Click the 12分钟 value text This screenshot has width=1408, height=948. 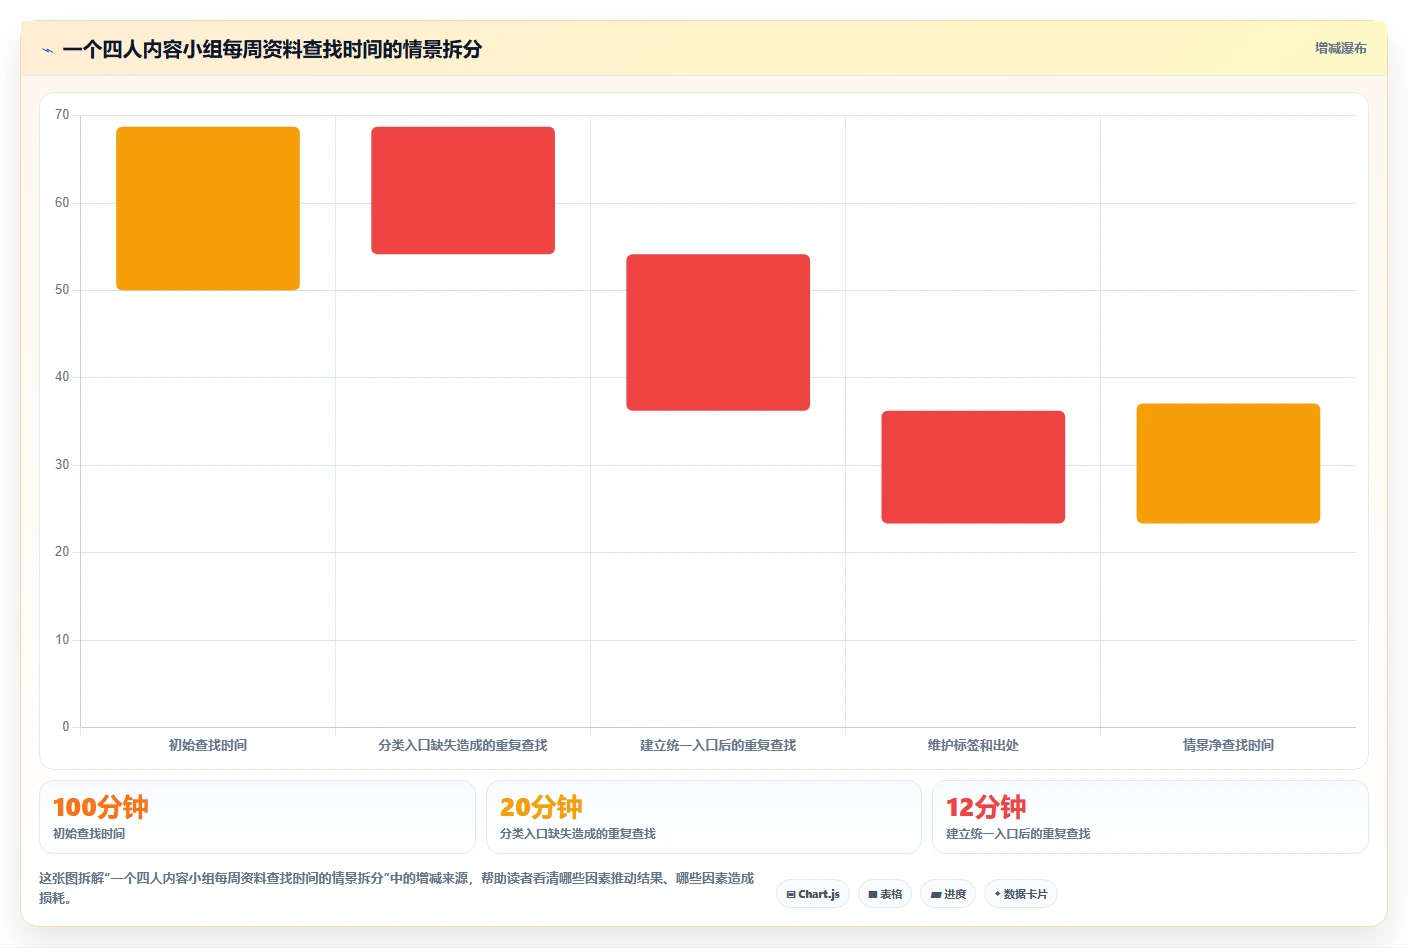(x=986, y=807)
